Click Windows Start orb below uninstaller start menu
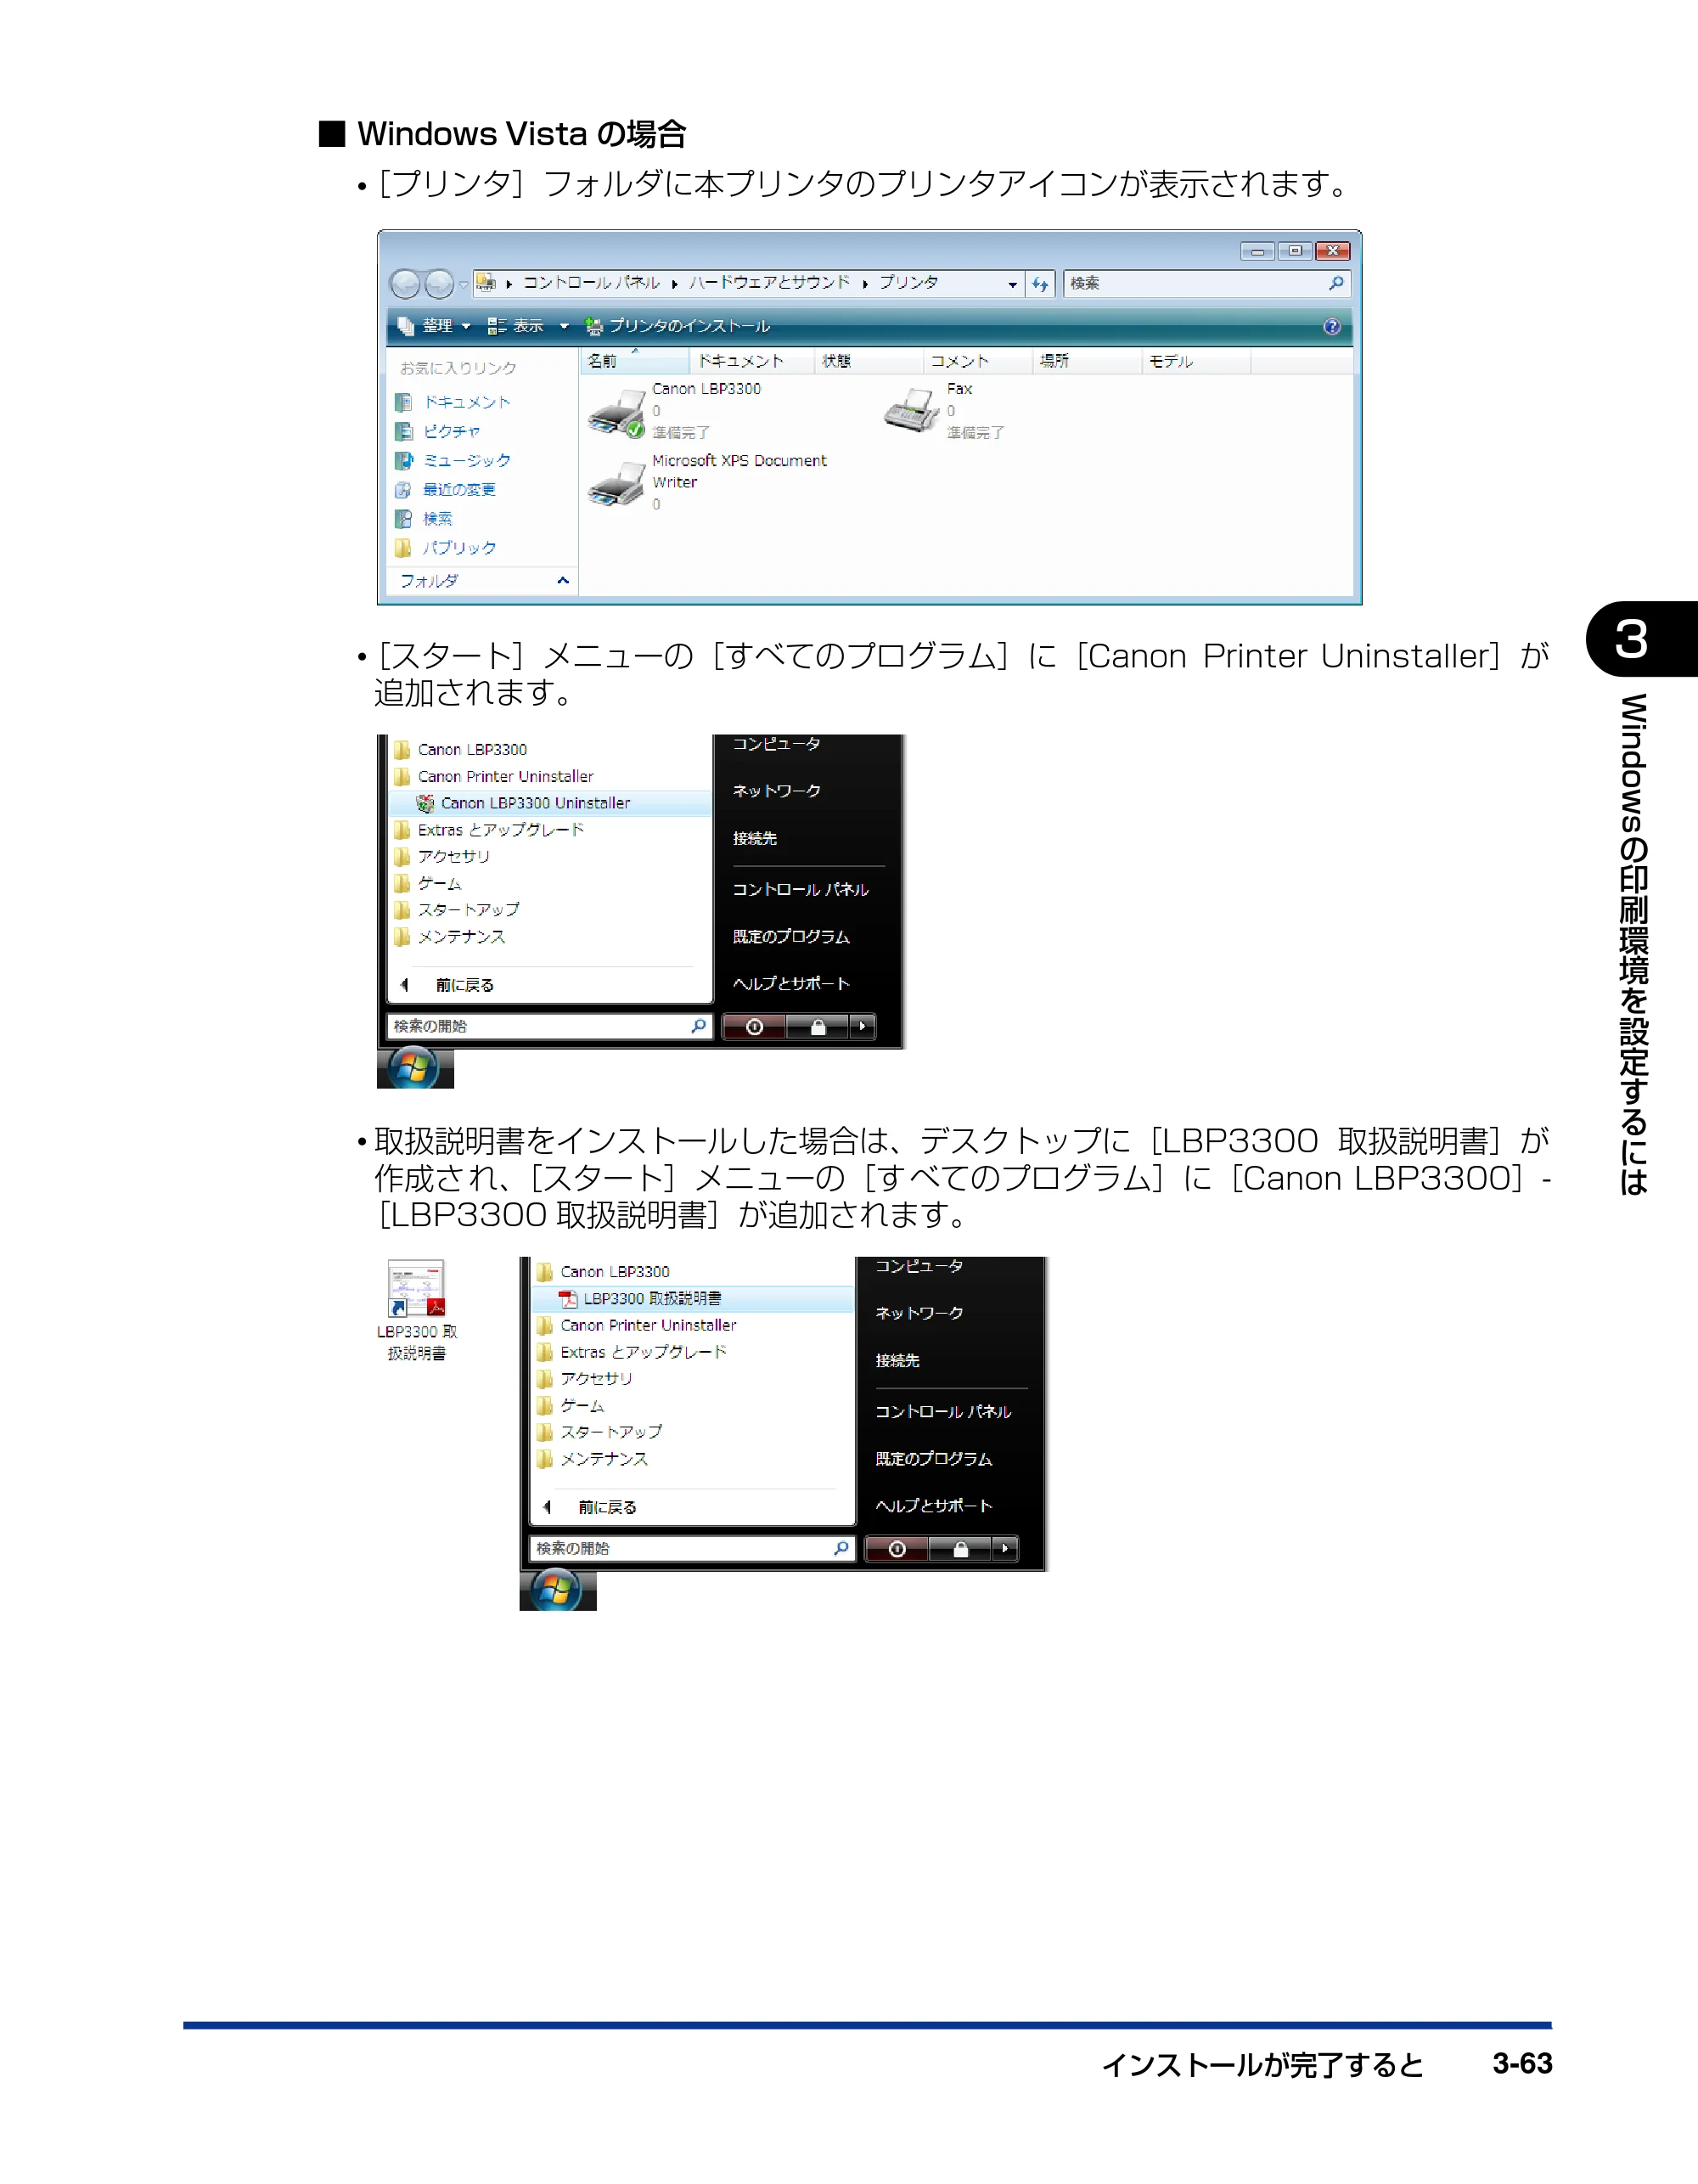Screen dimensions: 1698x2184 pos(414,1068)
